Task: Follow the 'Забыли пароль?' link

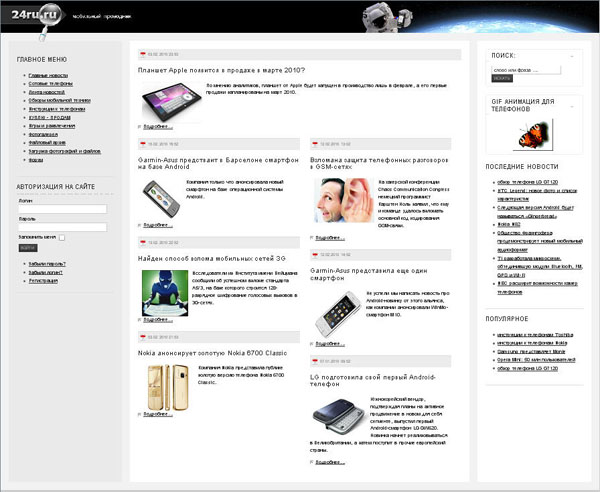Action: click(x=47, y=264)
